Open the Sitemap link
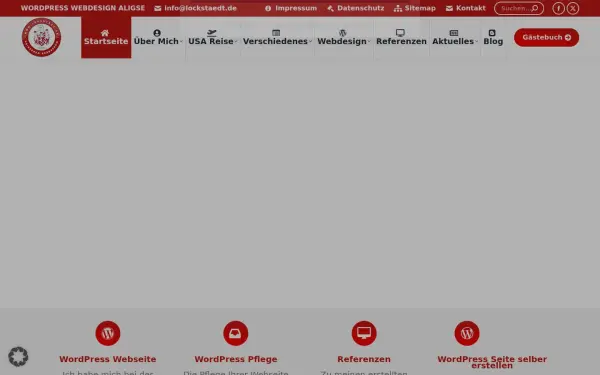 (420, 8)
